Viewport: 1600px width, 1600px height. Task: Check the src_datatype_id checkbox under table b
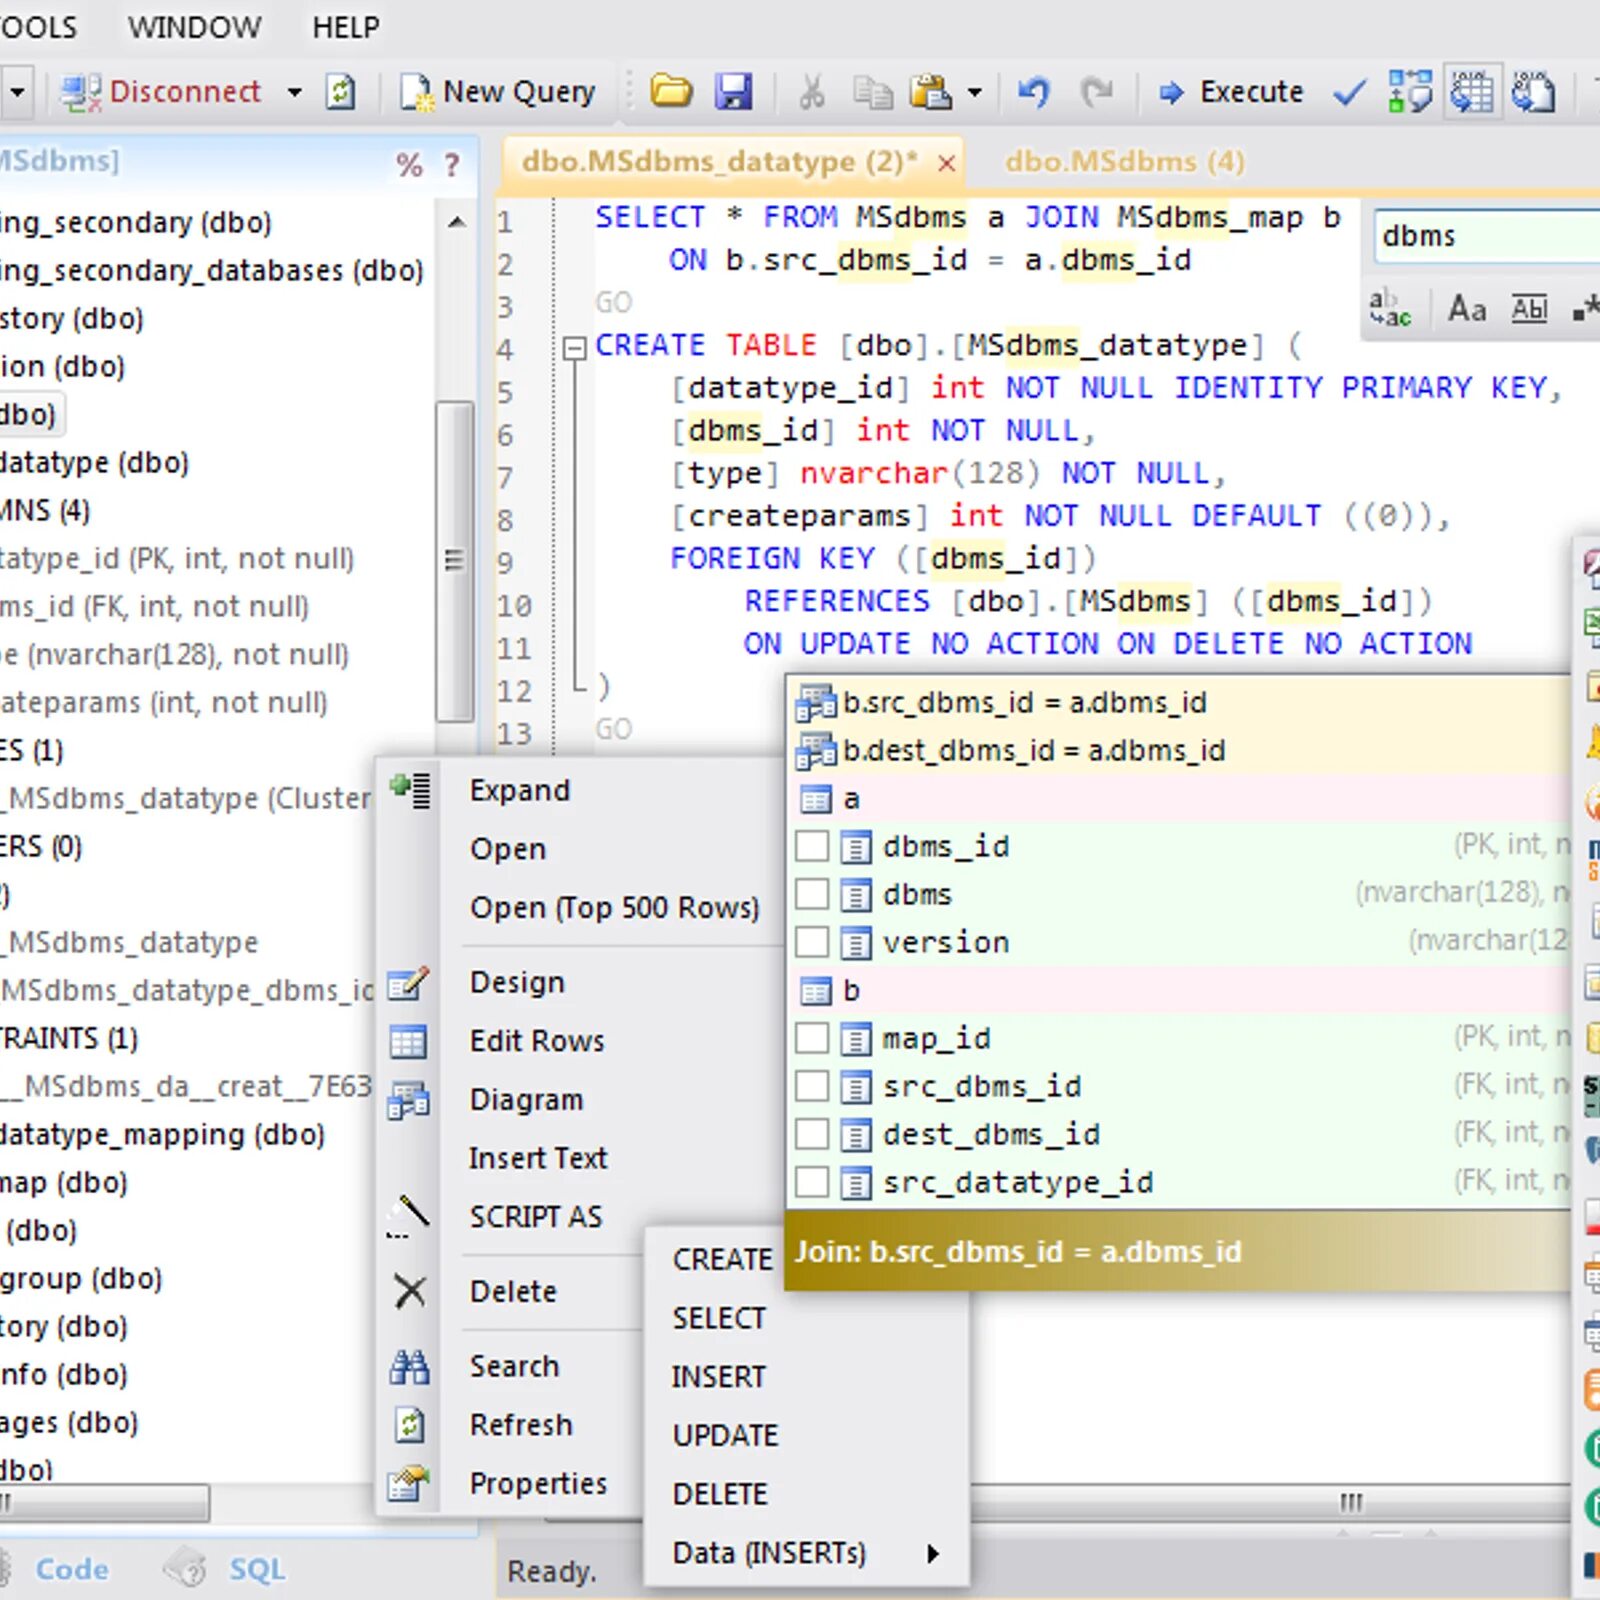pos(811,1181)
